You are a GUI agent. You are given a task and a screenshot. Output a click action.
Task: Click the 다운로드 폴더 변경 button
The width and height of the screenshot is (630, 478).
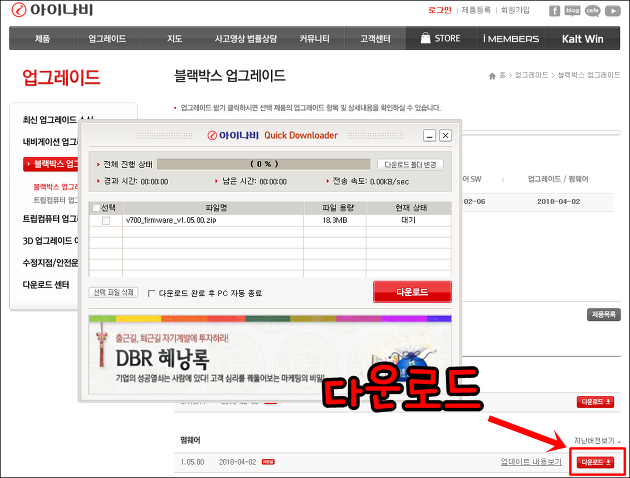click(410, 165)
